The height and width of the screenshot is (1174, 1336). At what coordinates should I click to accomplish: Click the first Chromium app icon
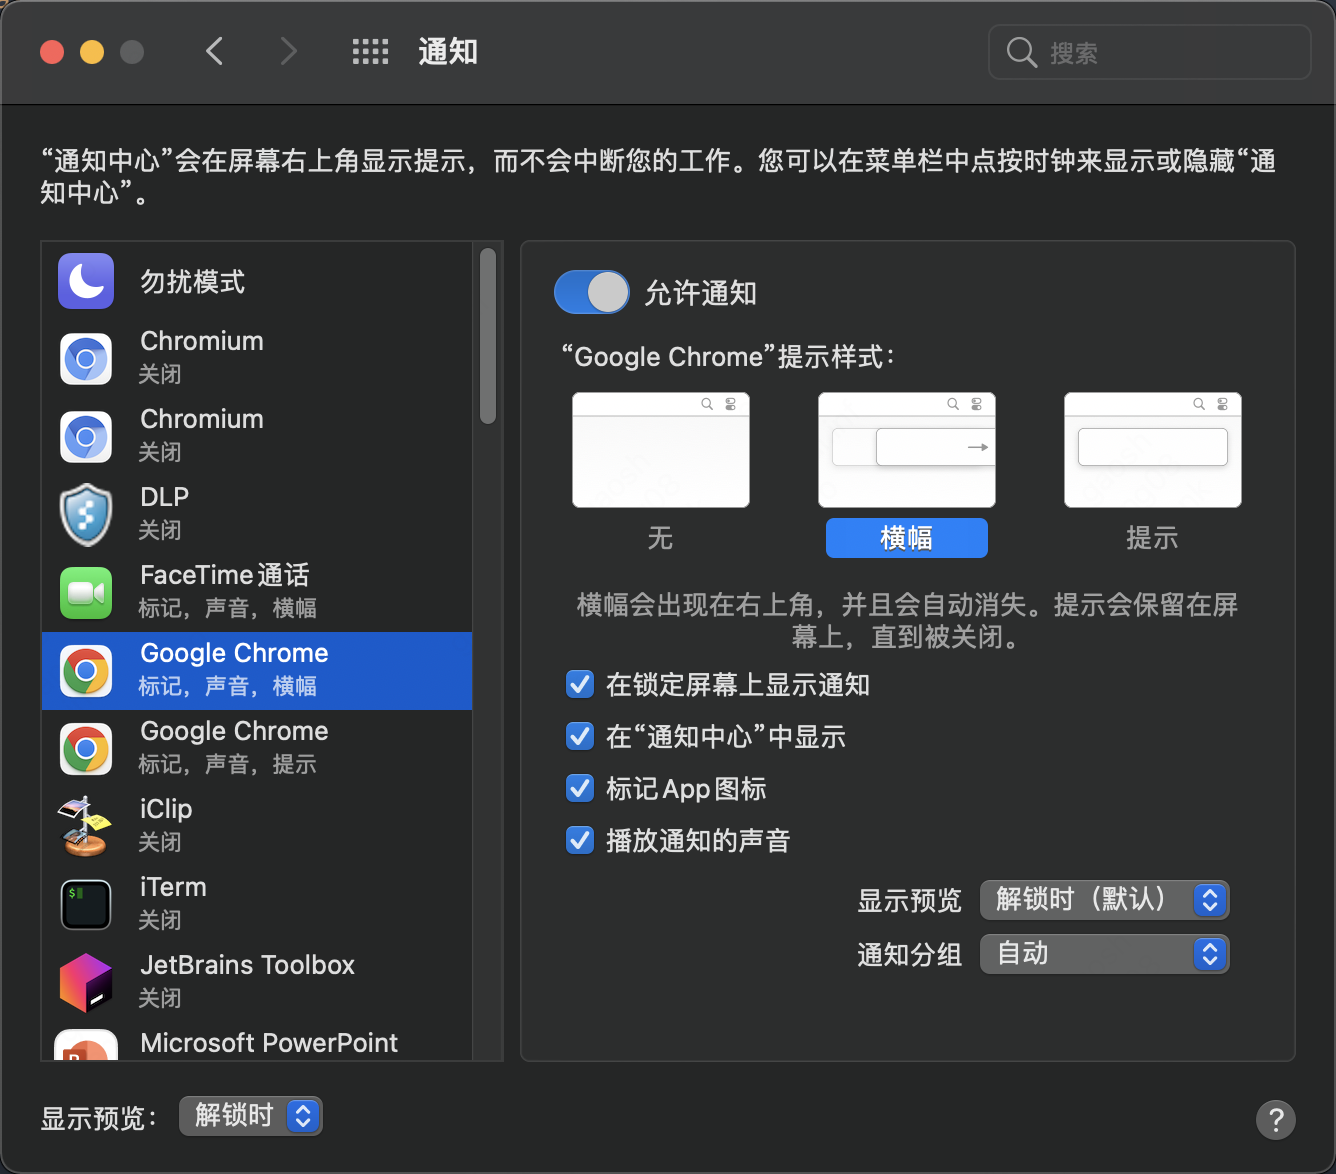[86, 359]
